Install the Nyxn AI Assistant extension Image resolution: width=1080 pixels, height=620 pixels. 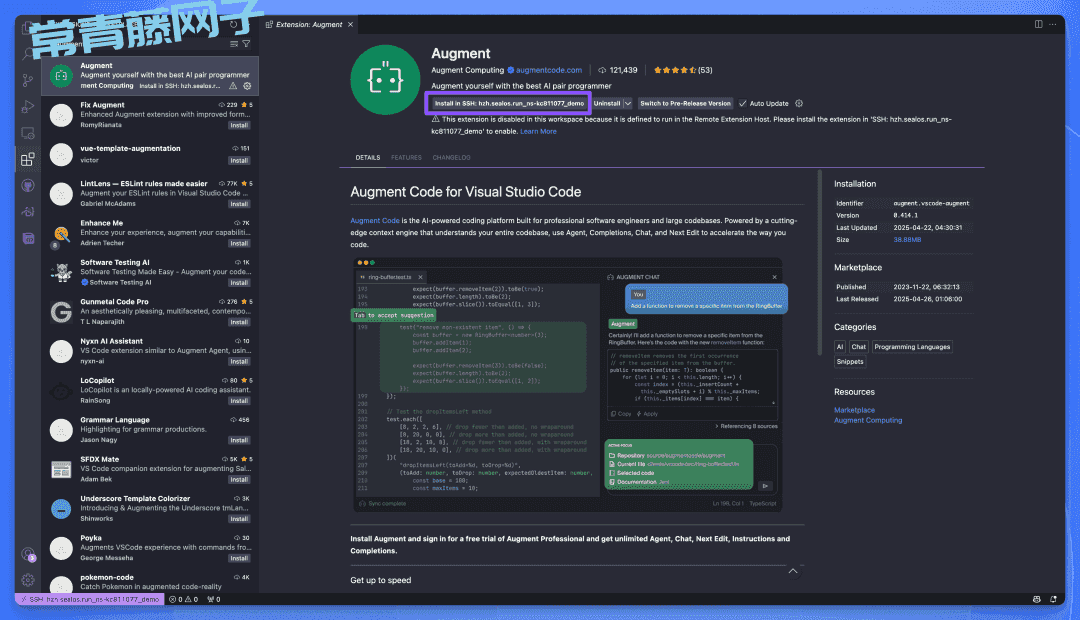[x=239, y=362]
